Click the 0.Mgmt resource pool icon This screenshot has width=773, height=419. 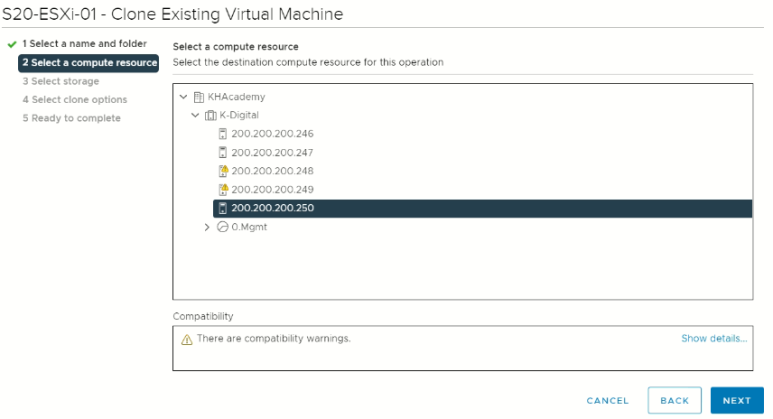(223, 227)
